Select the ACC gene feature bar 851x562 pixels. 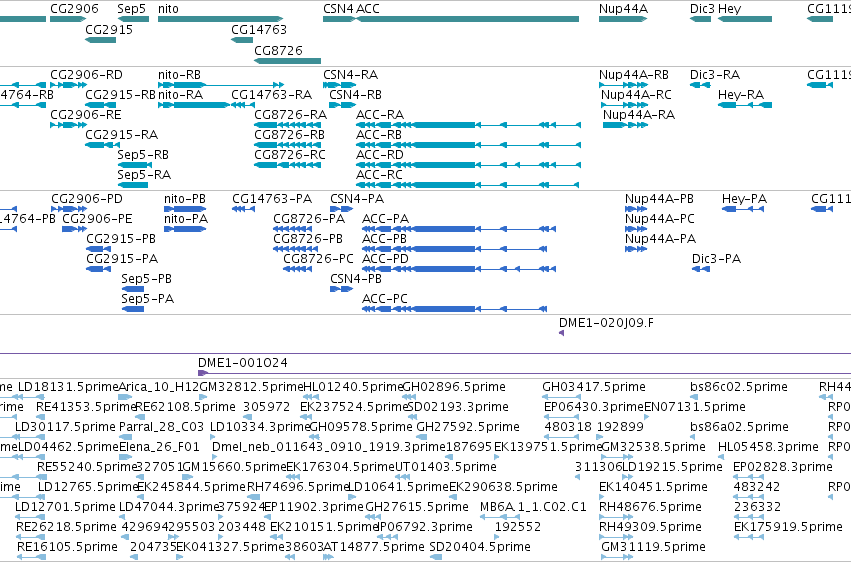(x=468, y=19)
